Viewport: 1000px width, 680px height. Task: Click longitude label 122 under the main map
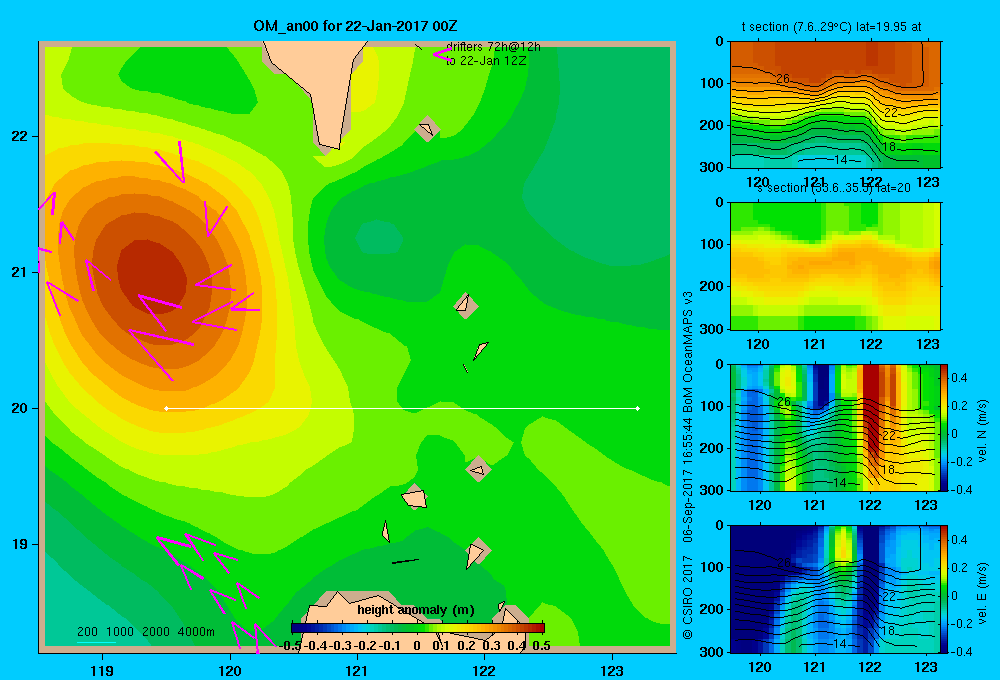click(x=484, y=670)
